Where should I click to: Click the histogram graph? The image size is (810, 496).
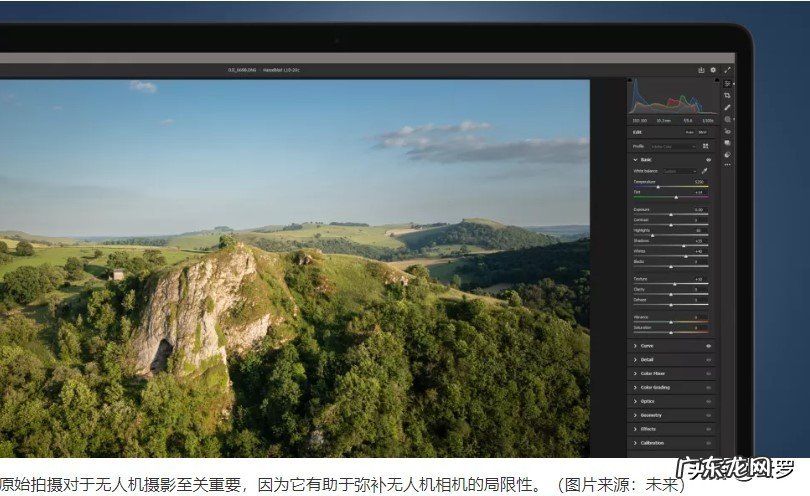(673, 96)
